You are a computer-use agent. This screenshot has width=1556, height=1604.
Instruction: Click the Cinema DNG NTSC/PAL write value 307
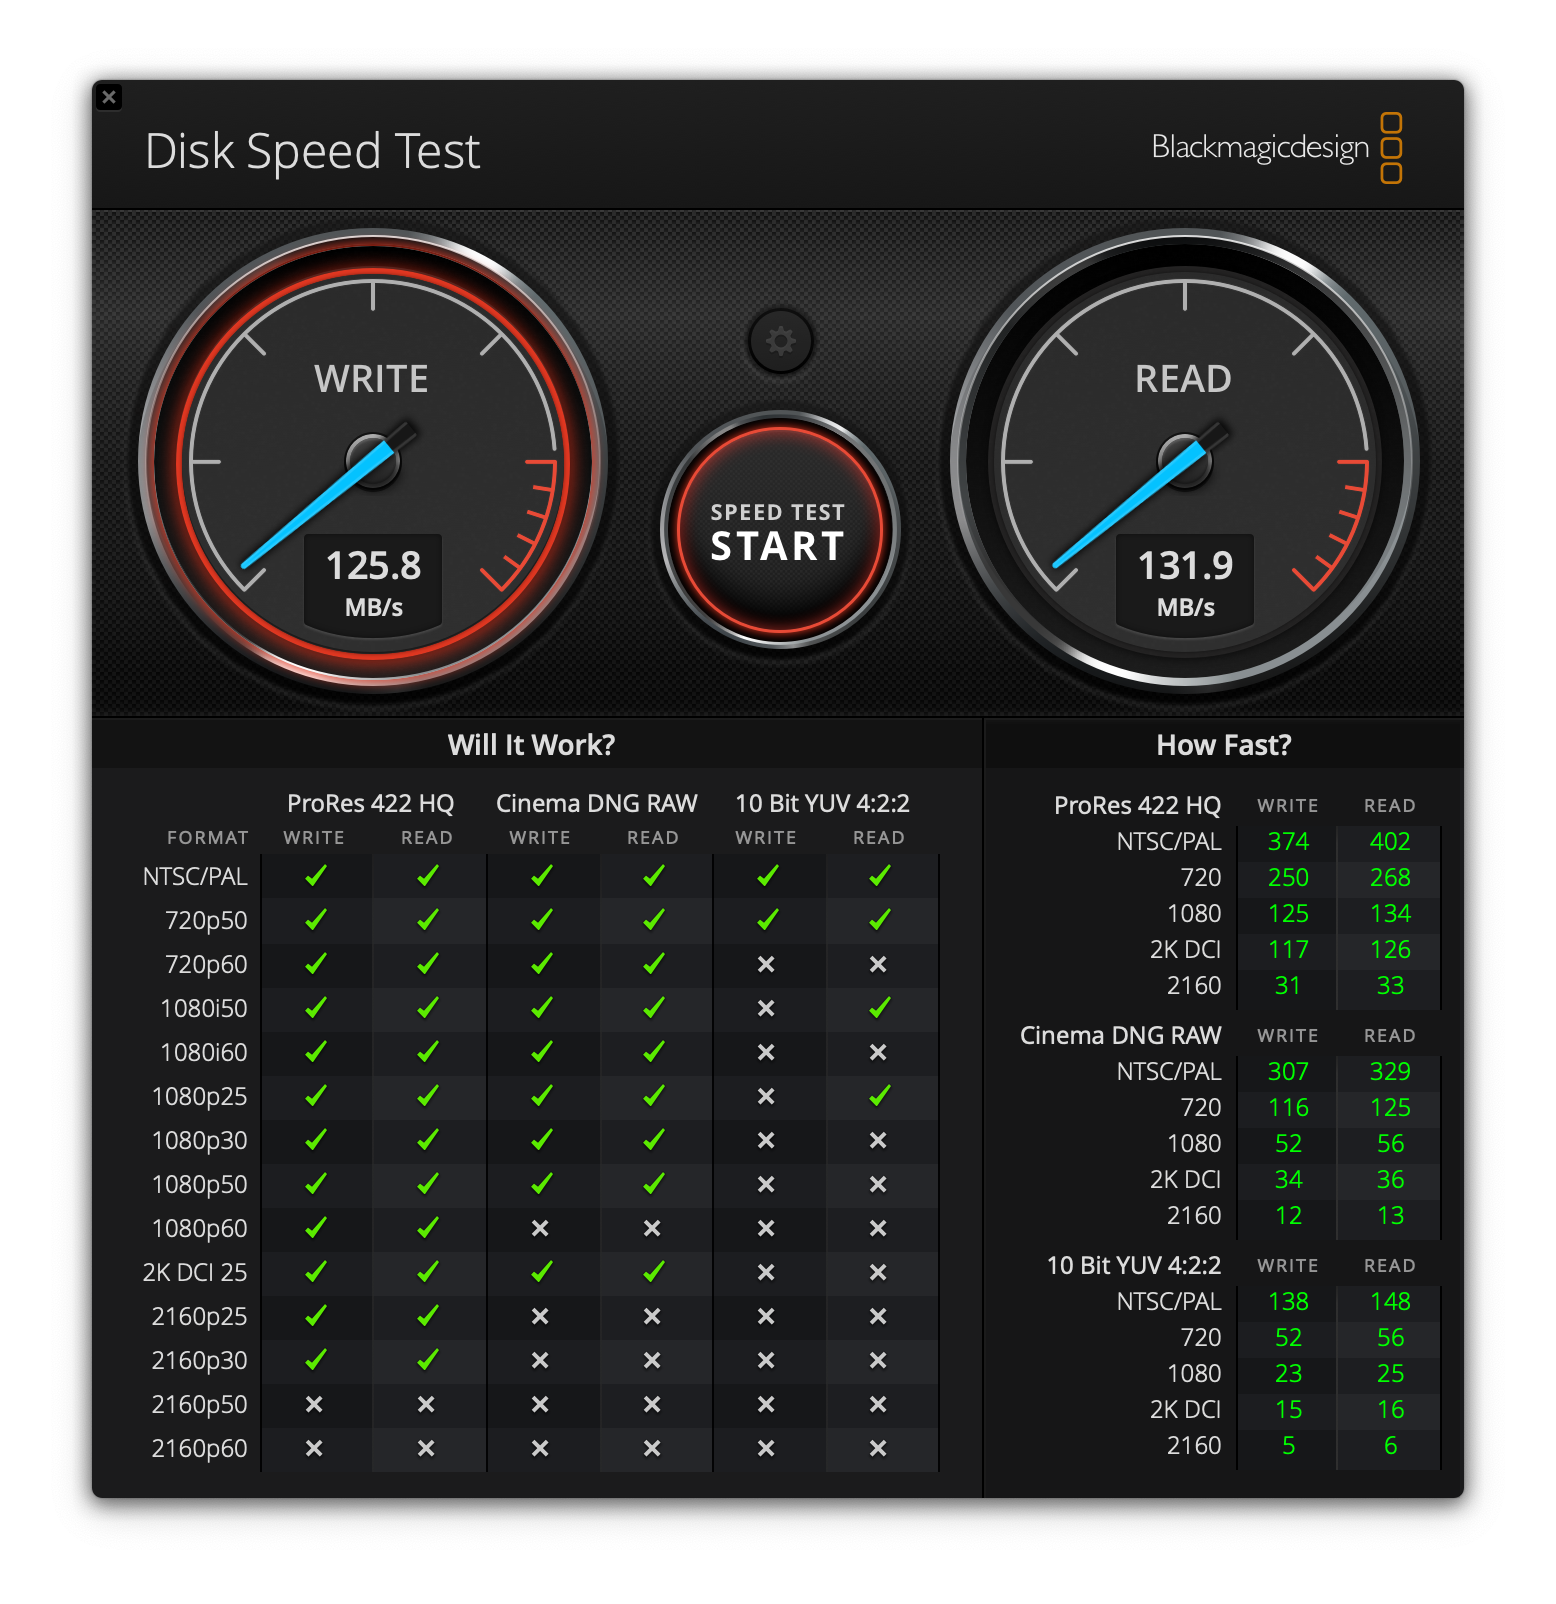[1288, 1072]
